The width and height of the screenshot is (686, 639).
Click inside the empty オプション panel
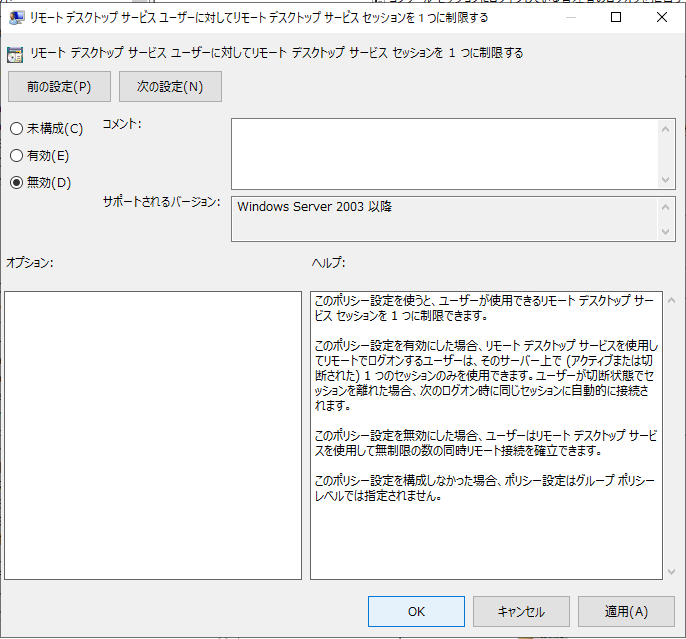click(x=153, y=435)
